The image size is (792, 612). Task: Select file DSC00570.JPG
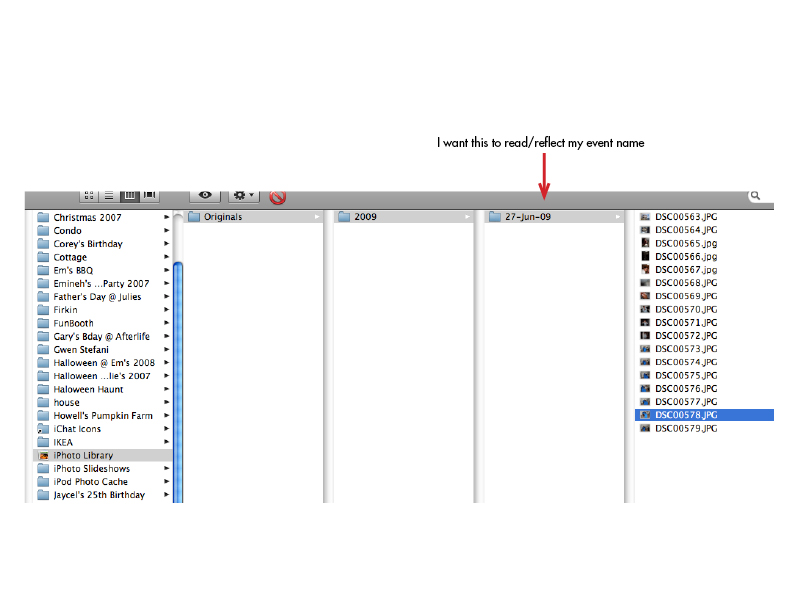(x=704, y=310)
